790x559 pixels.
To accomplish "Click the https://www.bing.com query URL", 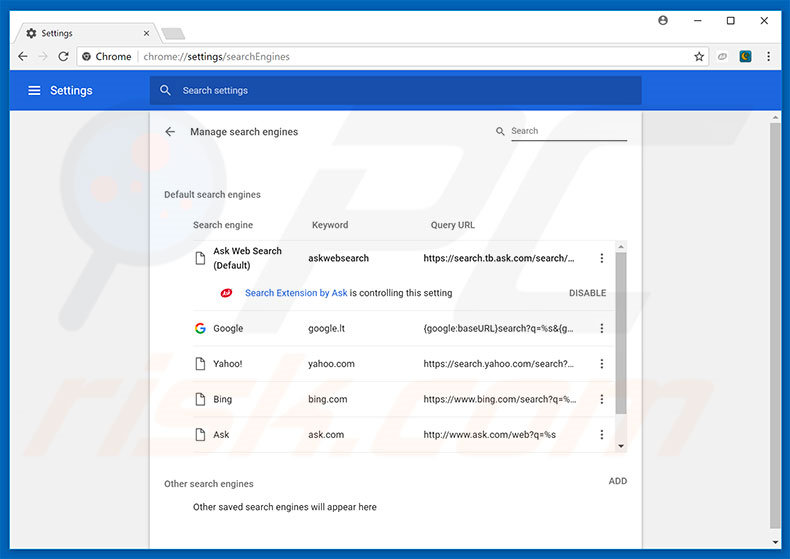I will tap(499, 399).
